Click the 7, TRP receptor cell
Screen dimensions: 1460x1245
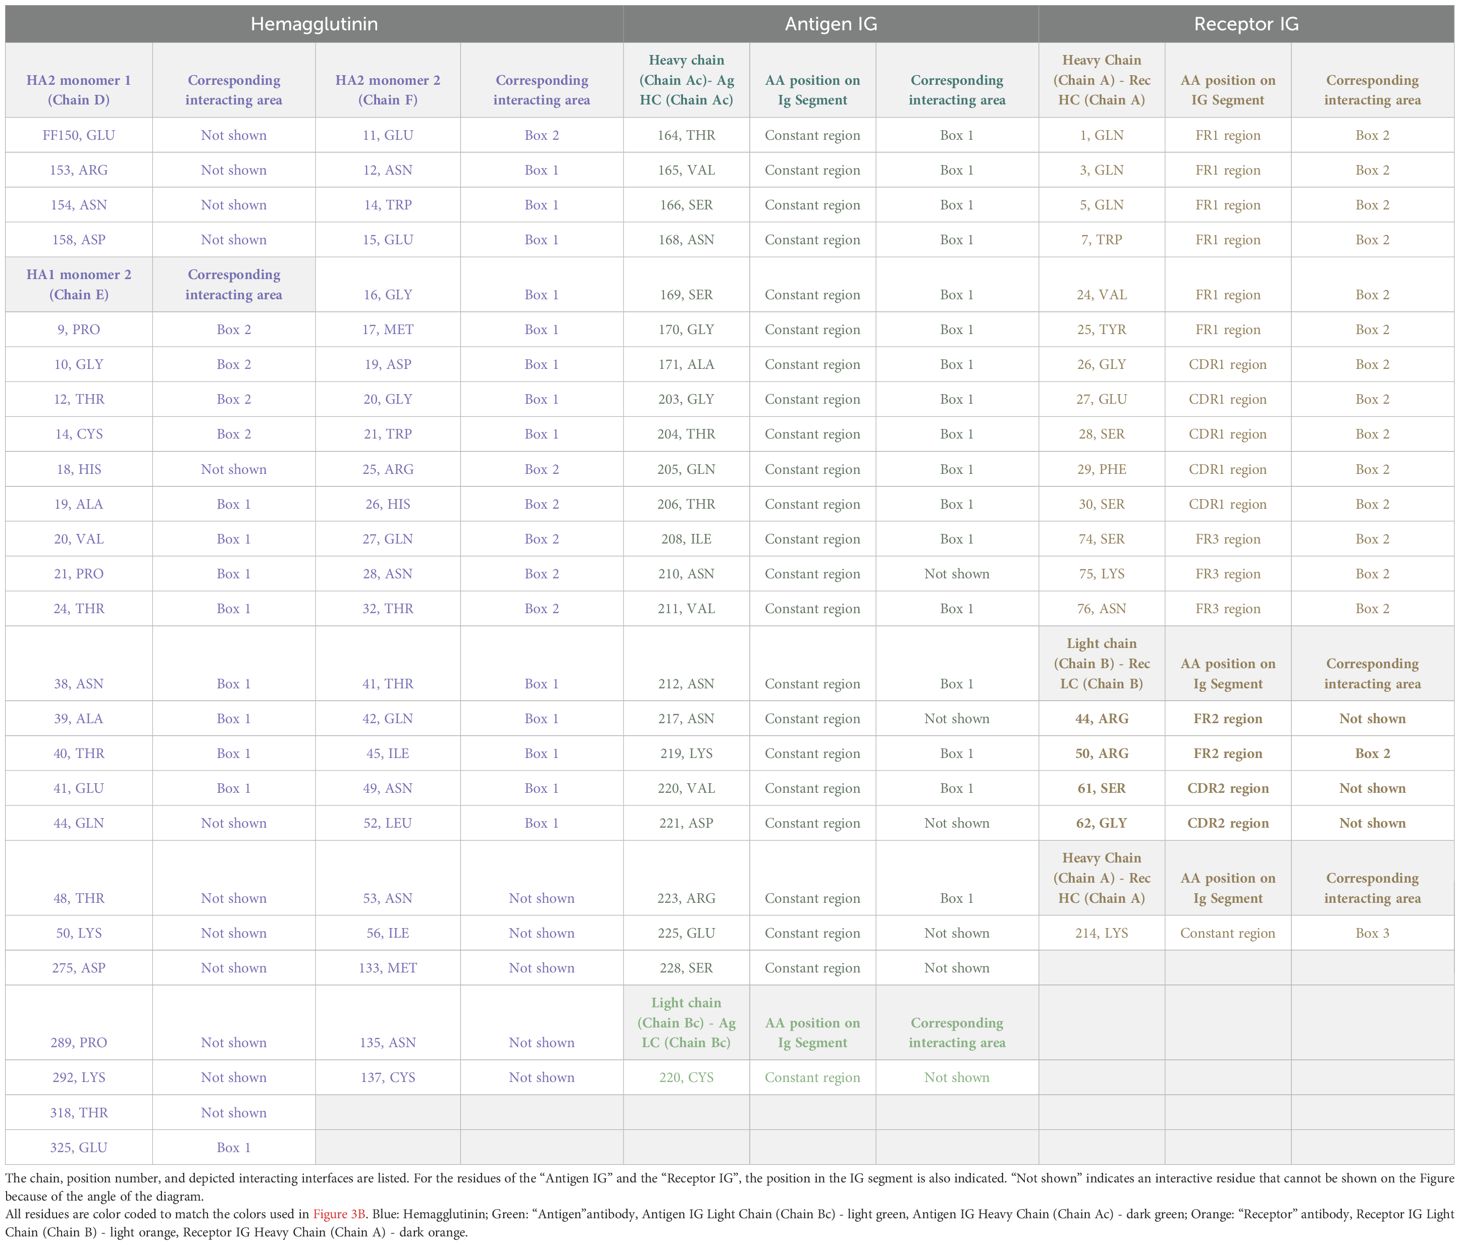1101,240
